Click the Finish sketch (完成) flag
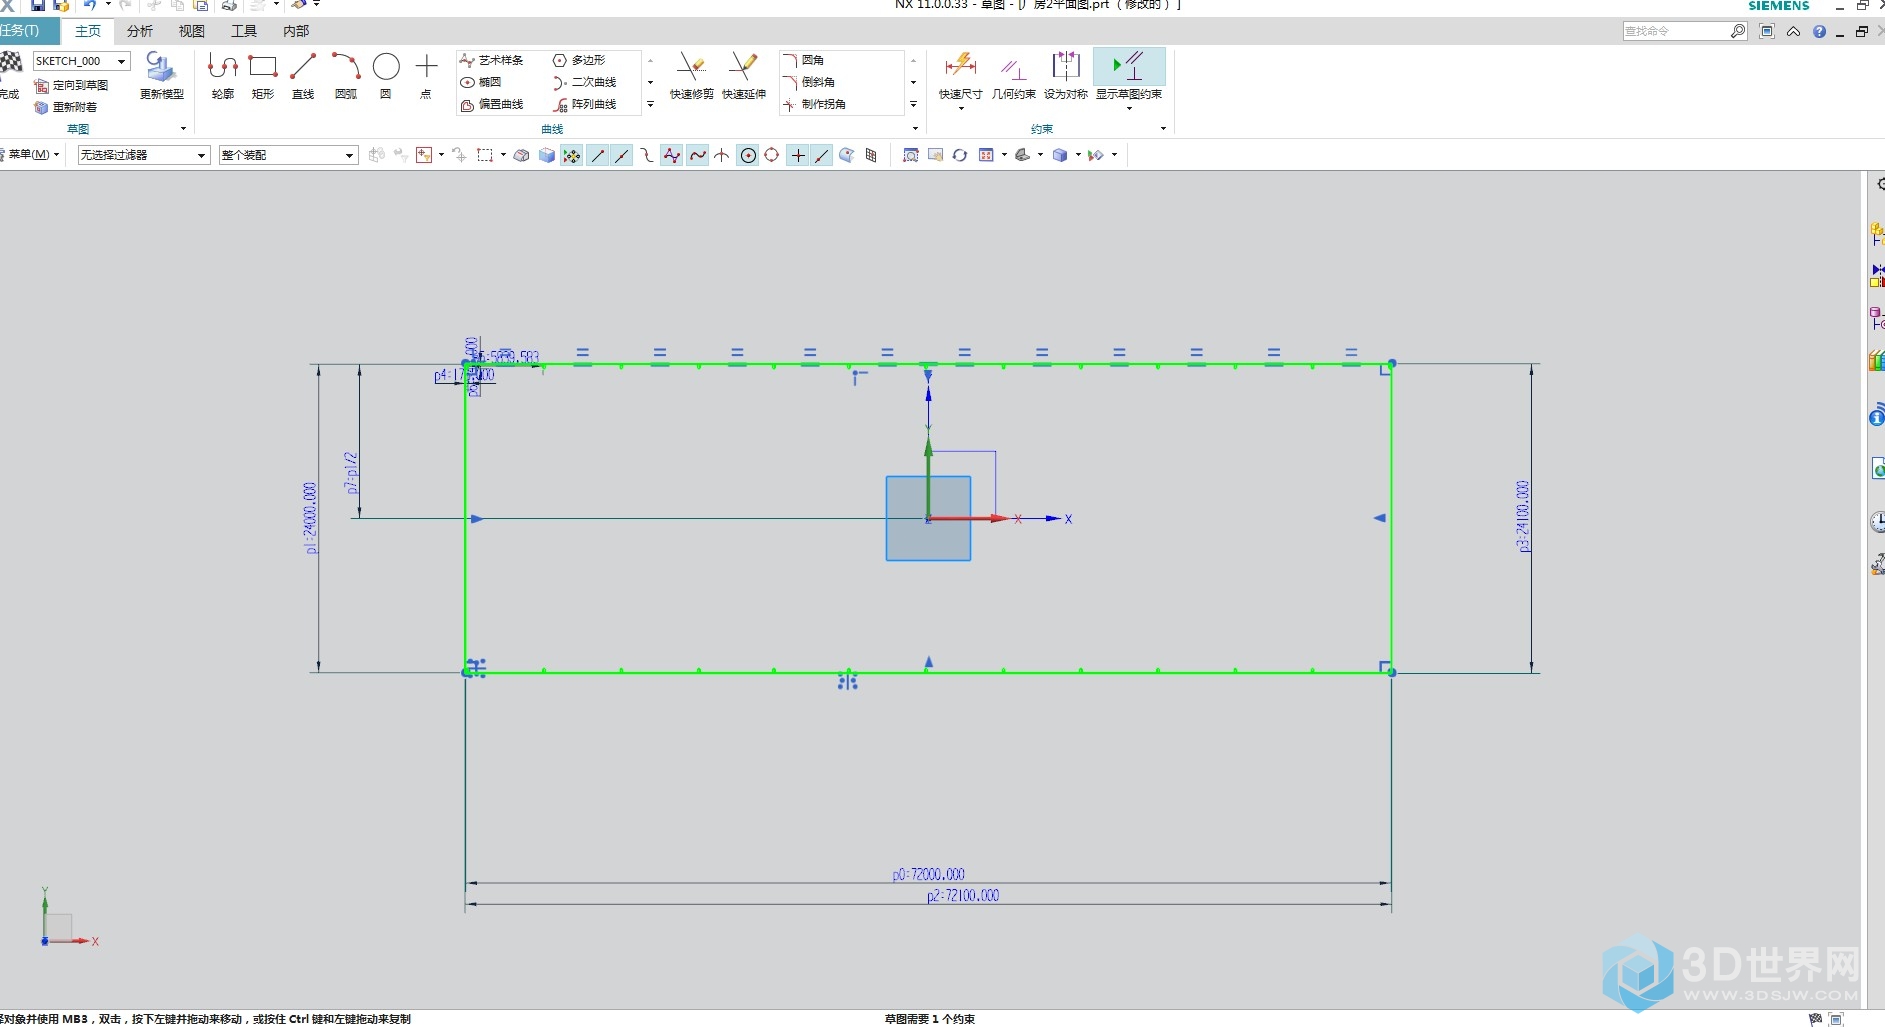 [x=10, y=75]
